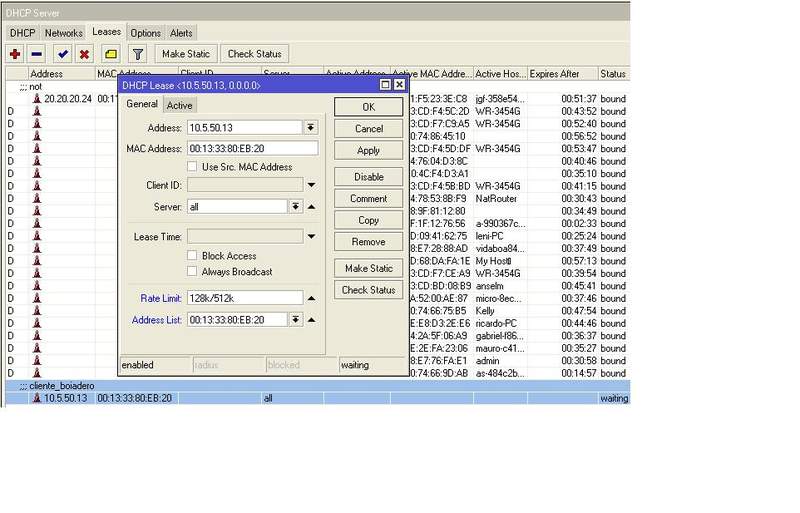800x513 pixels.
Task: Check the Always Broadcast option
Action: coord(193,272)
